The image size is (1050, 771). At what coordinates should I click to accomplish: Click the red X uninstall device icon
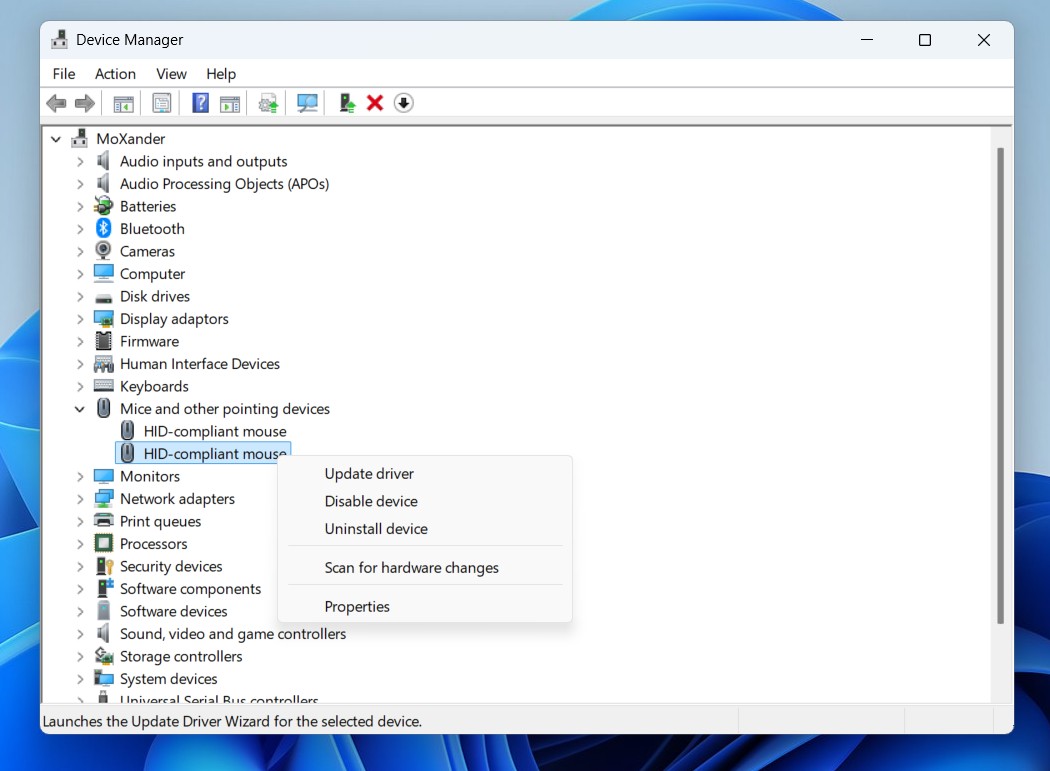click(x=375, y=103)
